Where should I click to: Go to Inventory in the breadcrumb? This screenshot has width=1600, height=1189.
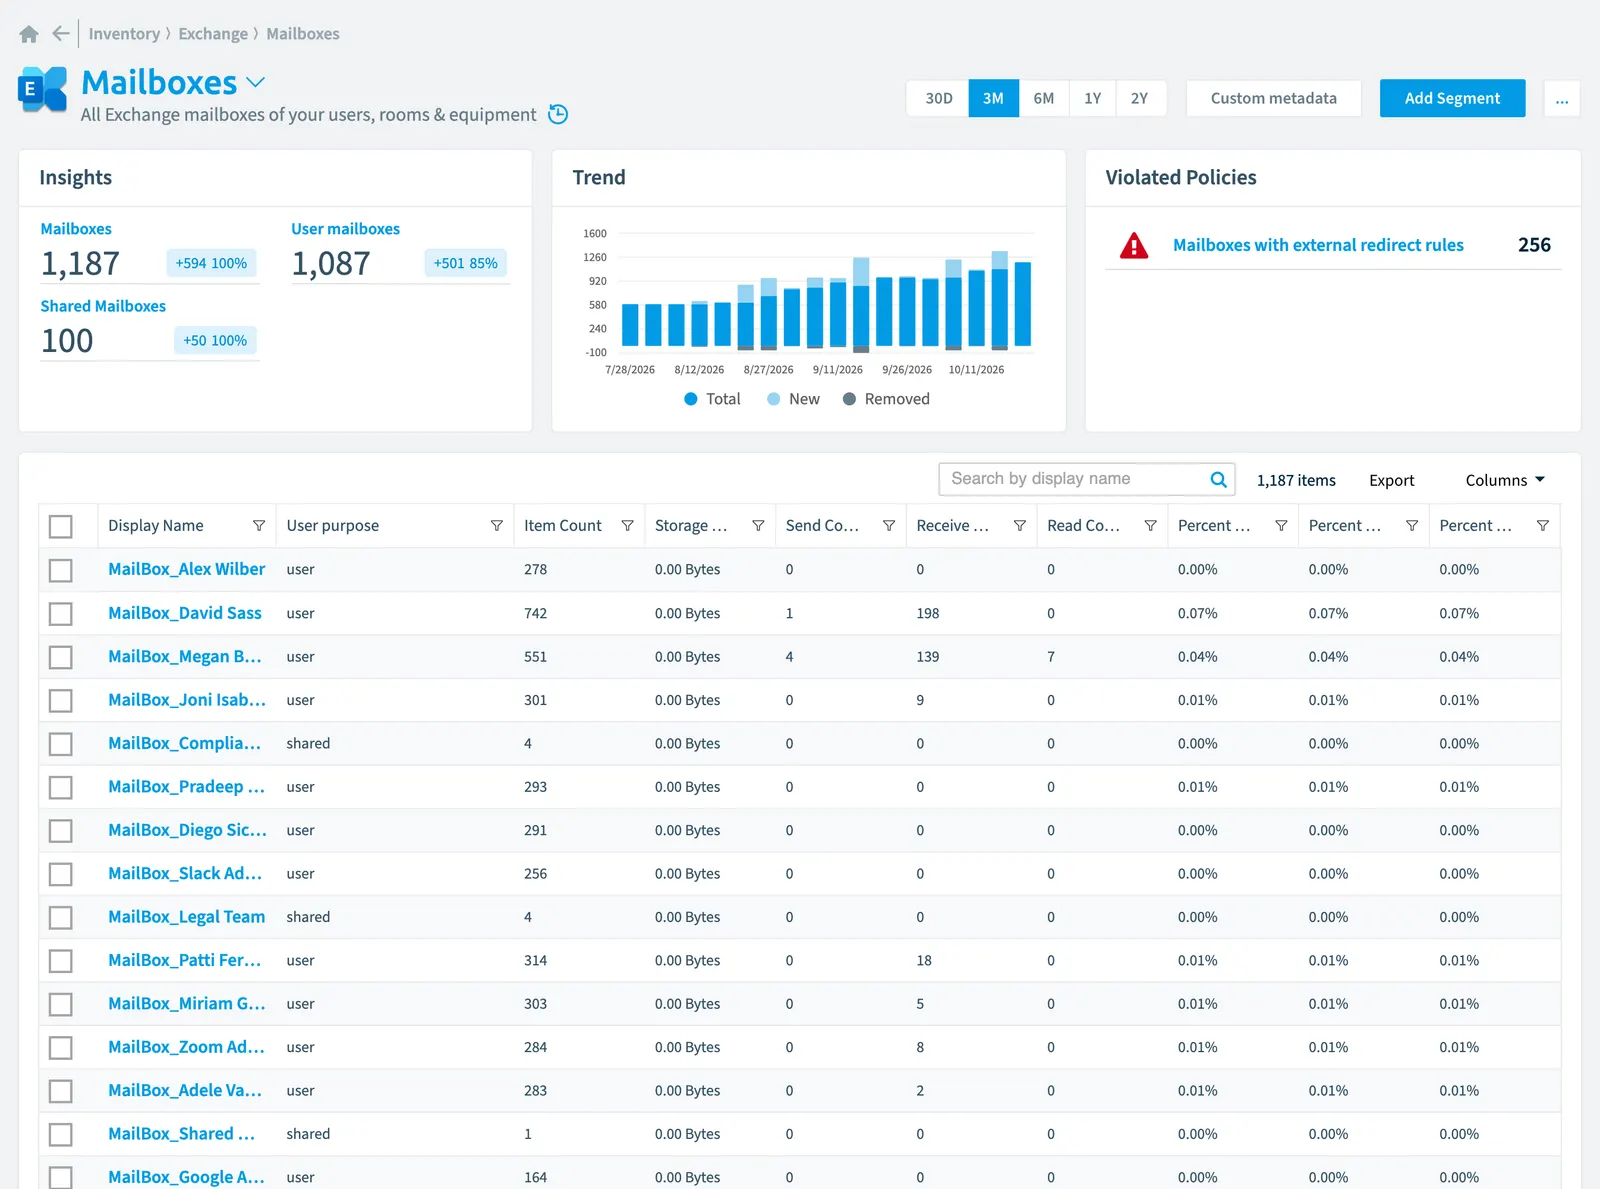click(x=124, y=34)
